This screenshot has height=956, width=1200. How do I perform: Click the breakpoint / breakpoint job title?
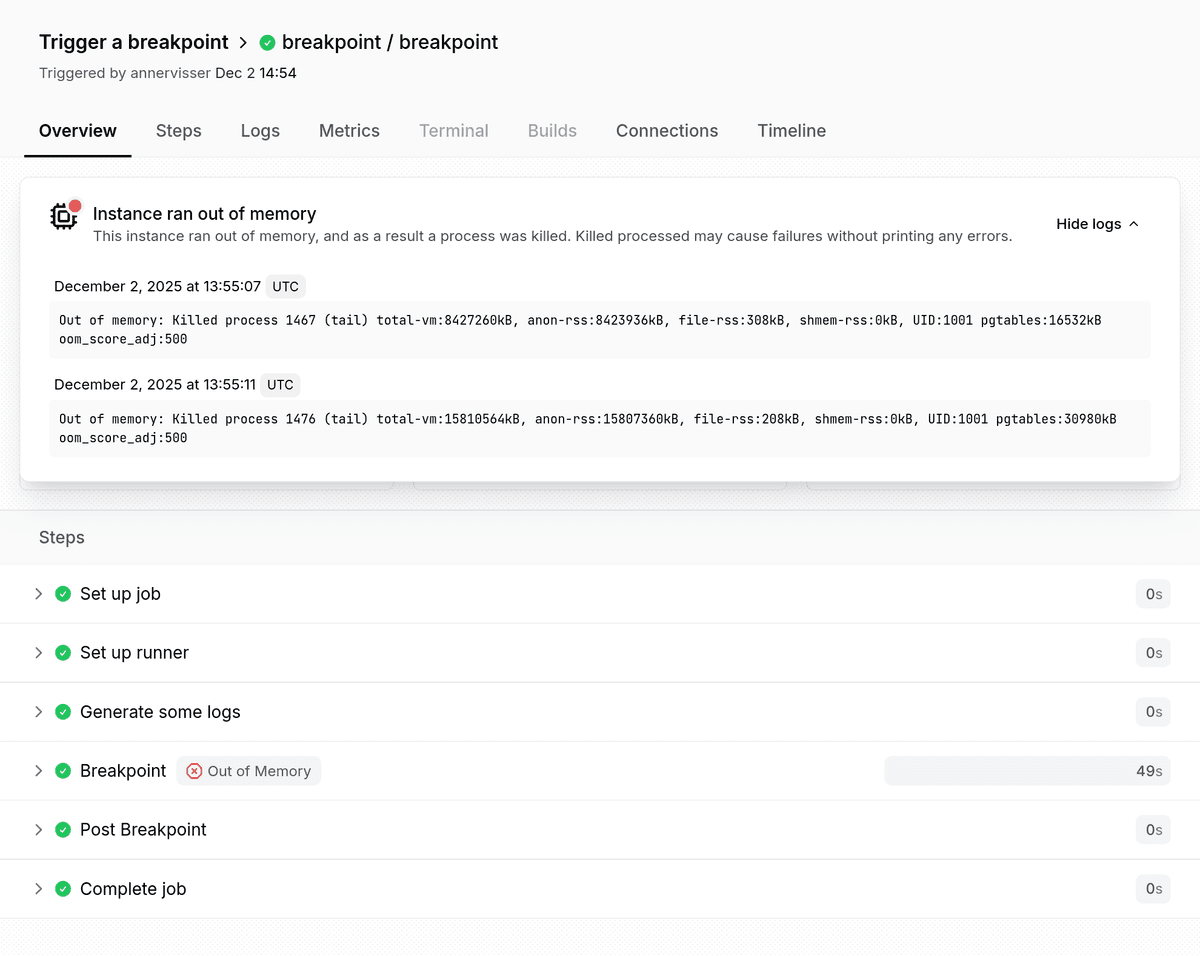click(390, 43)
